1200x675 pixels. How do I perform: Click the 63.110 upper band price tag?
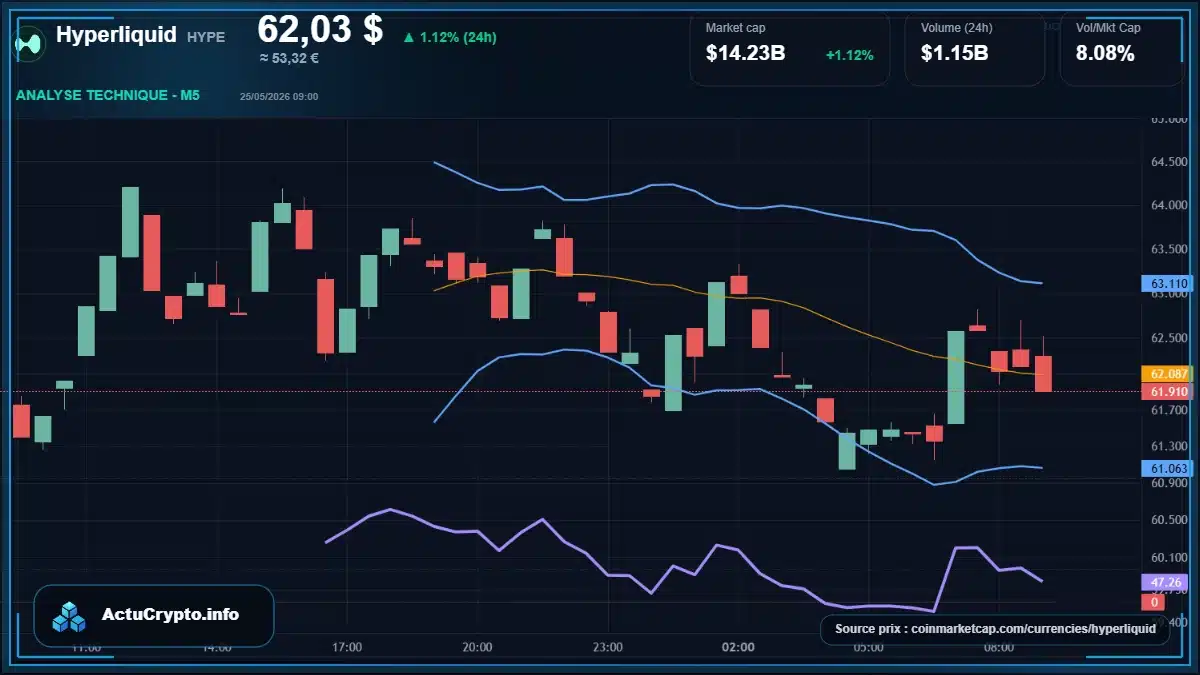(x=1169, y=284)
